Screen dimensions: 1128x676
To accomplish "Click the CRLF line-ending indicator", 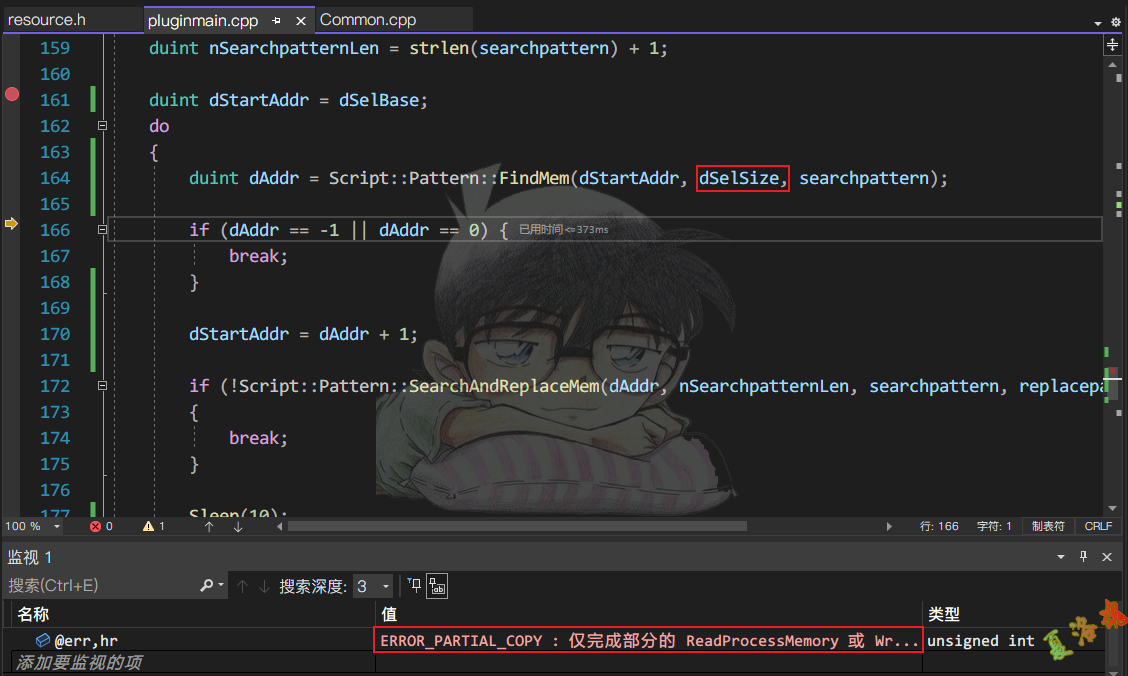I will (x=1098, y=526).
